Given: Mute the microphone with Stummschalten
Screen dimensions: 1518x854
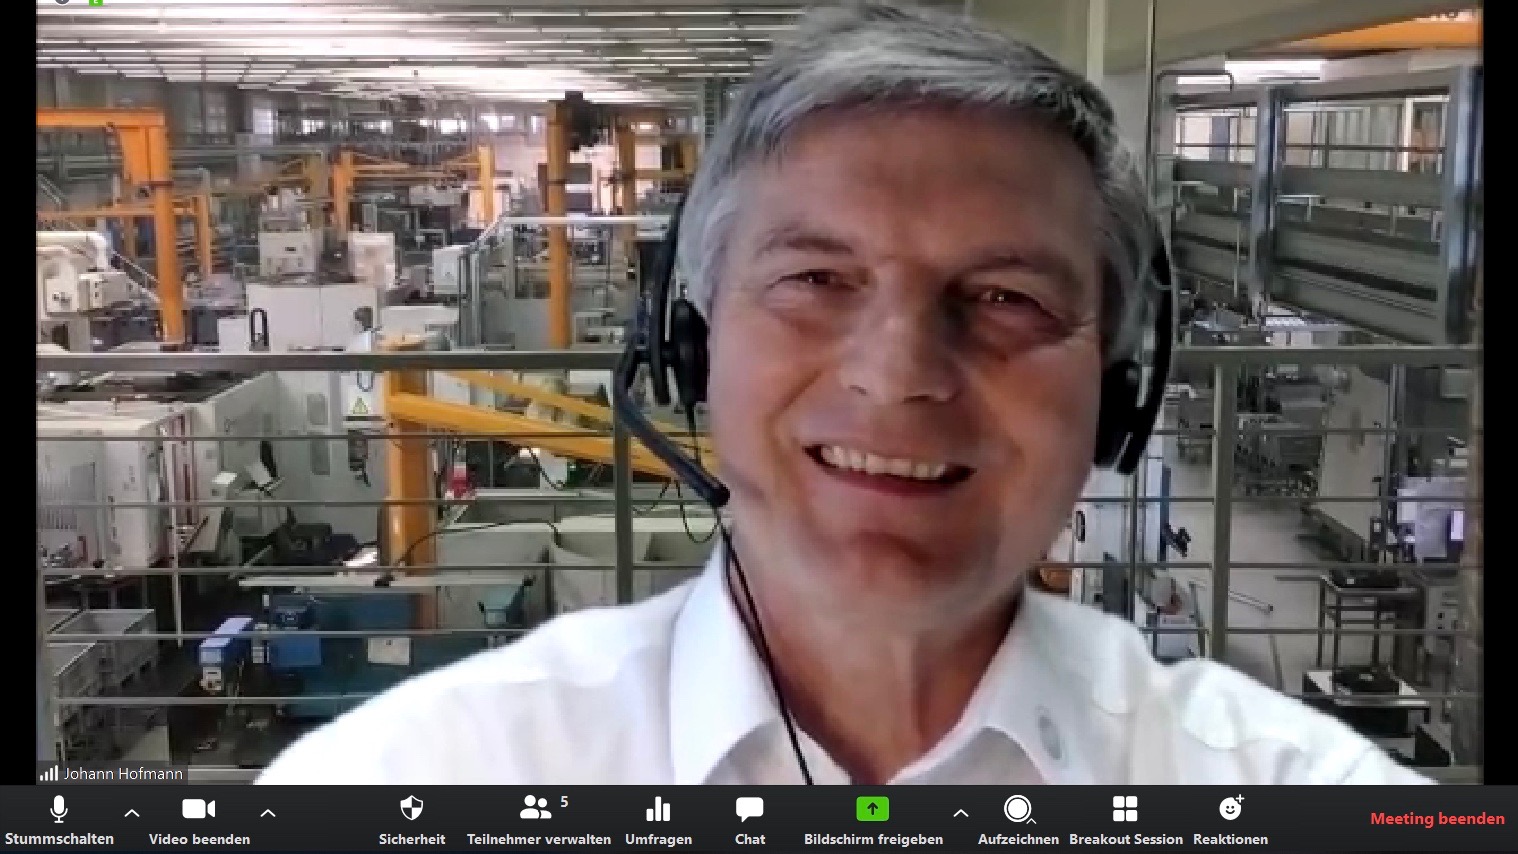Looking at the screenshot, I should coord(59,820).
